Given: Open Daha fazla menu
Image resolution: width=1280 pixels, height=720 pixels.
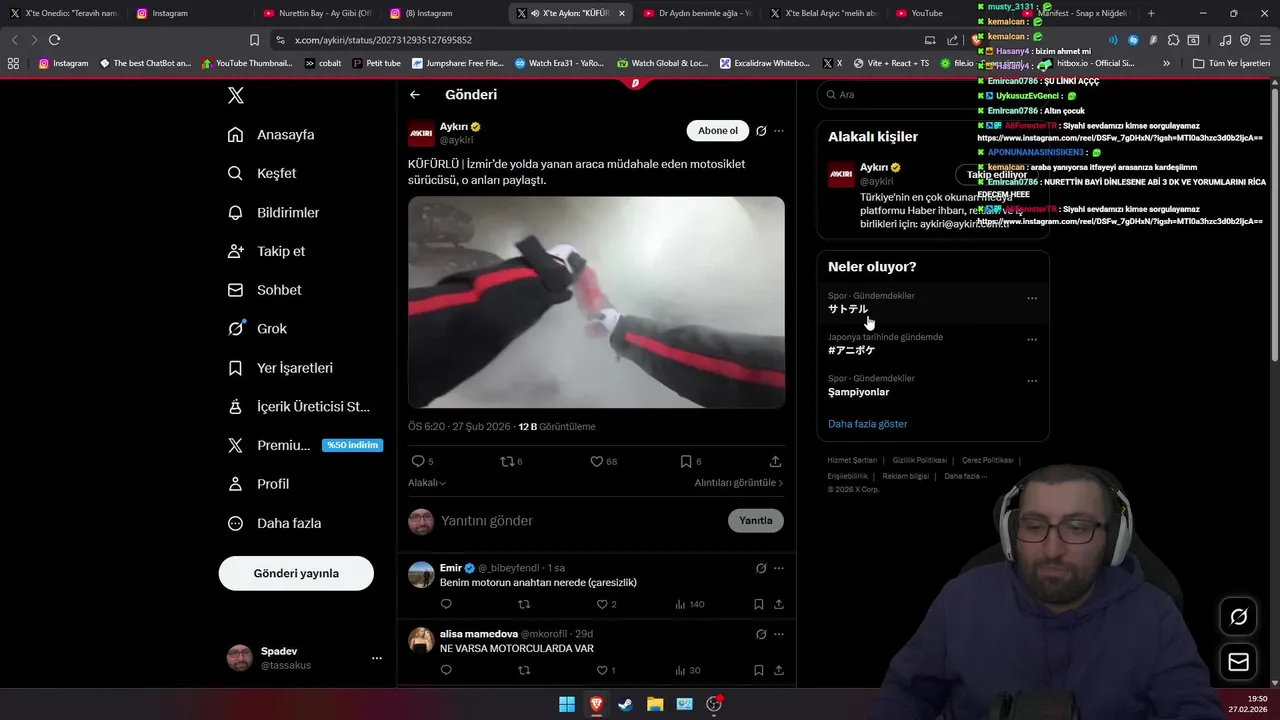Looking at the screenshot, I should tap(274, 523).
